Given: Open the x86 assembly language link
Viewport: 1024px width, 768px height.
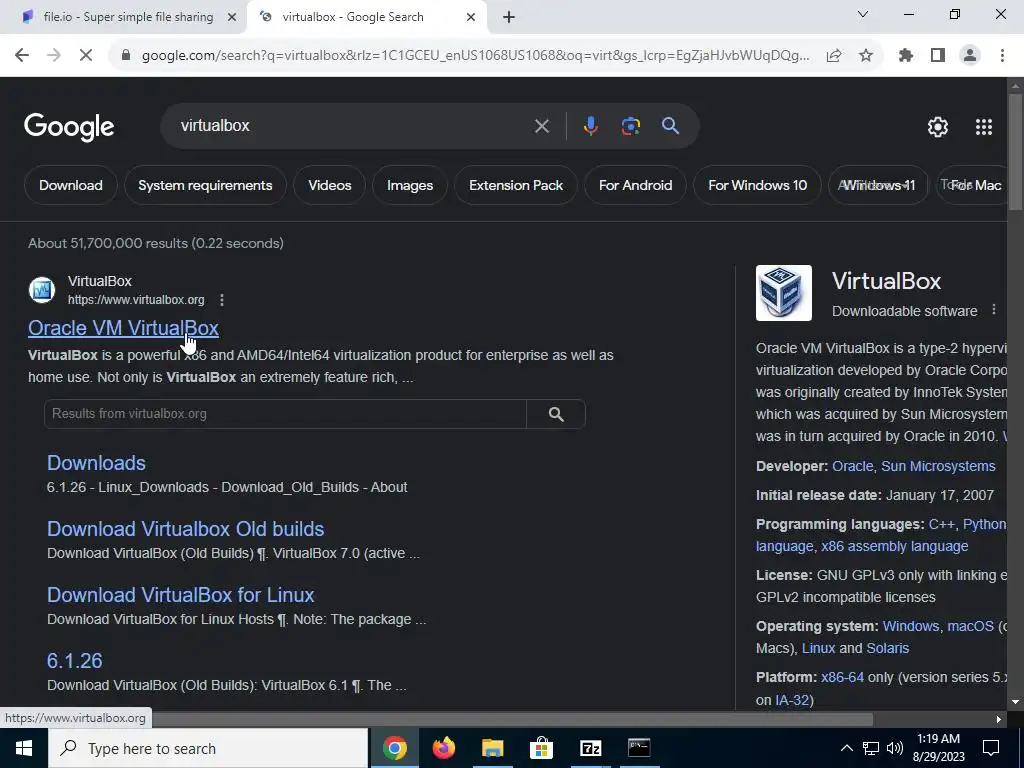Looking at the screenshot, I should (x=894, y=546).
